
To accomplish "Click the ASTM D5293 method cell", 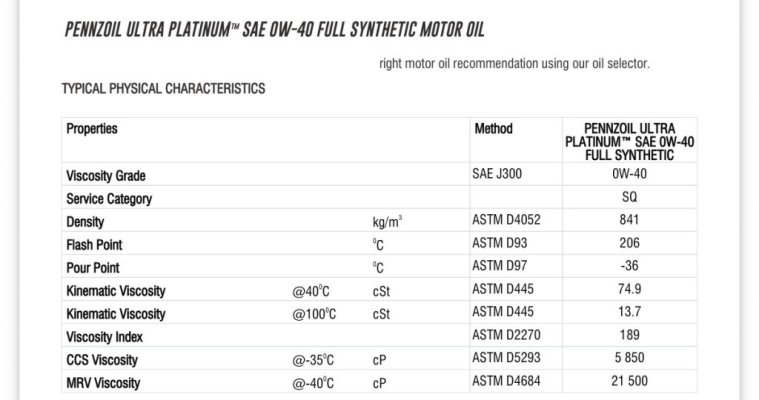I will point(506,358).
